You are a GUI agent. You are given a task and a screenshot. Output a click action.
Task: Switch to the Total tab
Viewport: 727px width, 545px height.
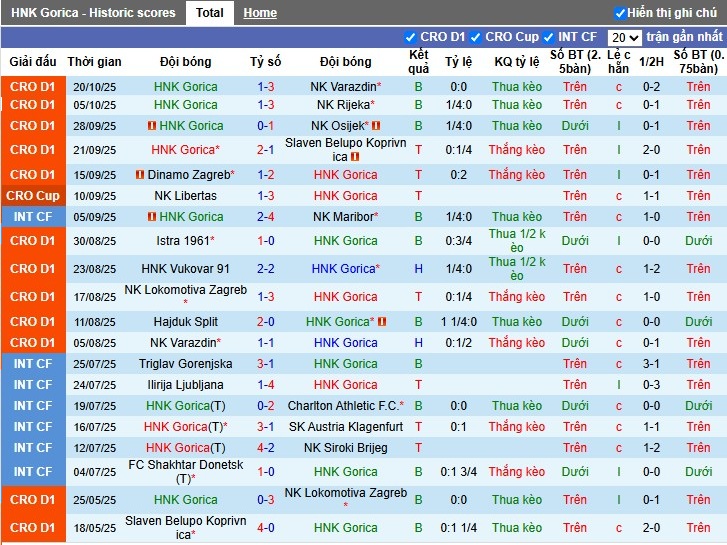click(210, 13)
